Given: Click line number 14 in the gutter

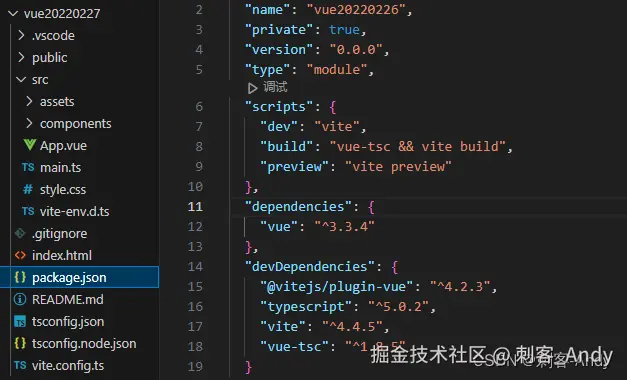Looking at the screenshot, I should pos(195,266).
